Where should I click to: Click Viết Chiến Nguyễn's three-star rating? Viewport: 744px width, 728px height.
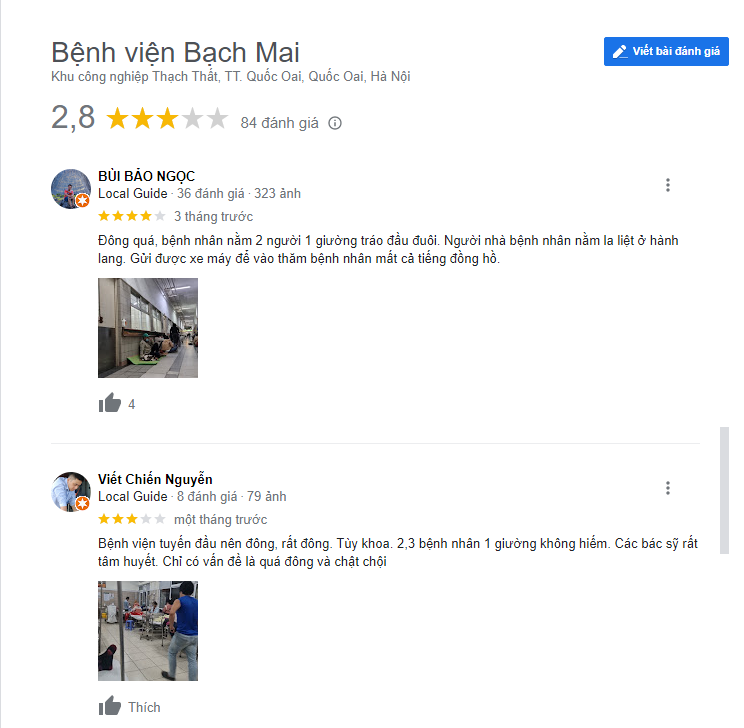click(x=131, y=519)
